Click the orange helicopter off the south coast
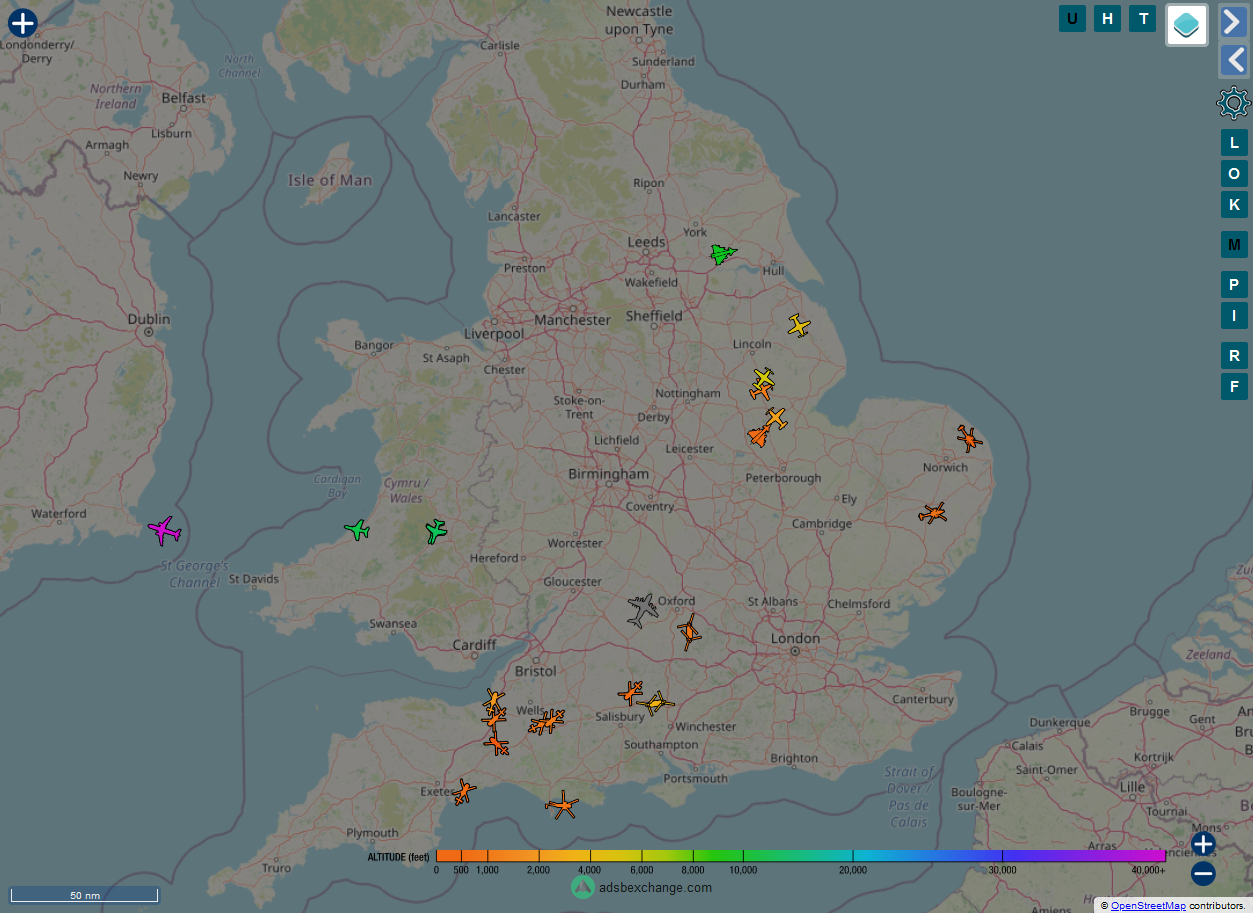The width and height of the screenshot is (1253, 913). [x=562, y=805]
